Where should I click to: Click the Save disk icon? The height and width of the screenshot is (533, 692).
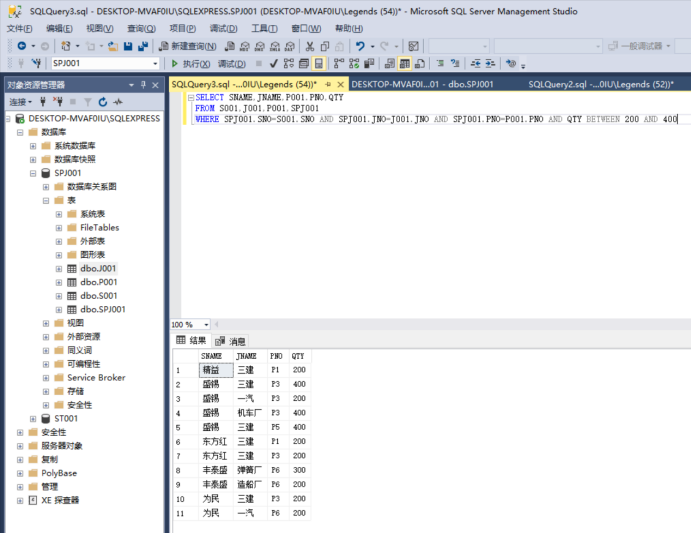pos(128,46)
